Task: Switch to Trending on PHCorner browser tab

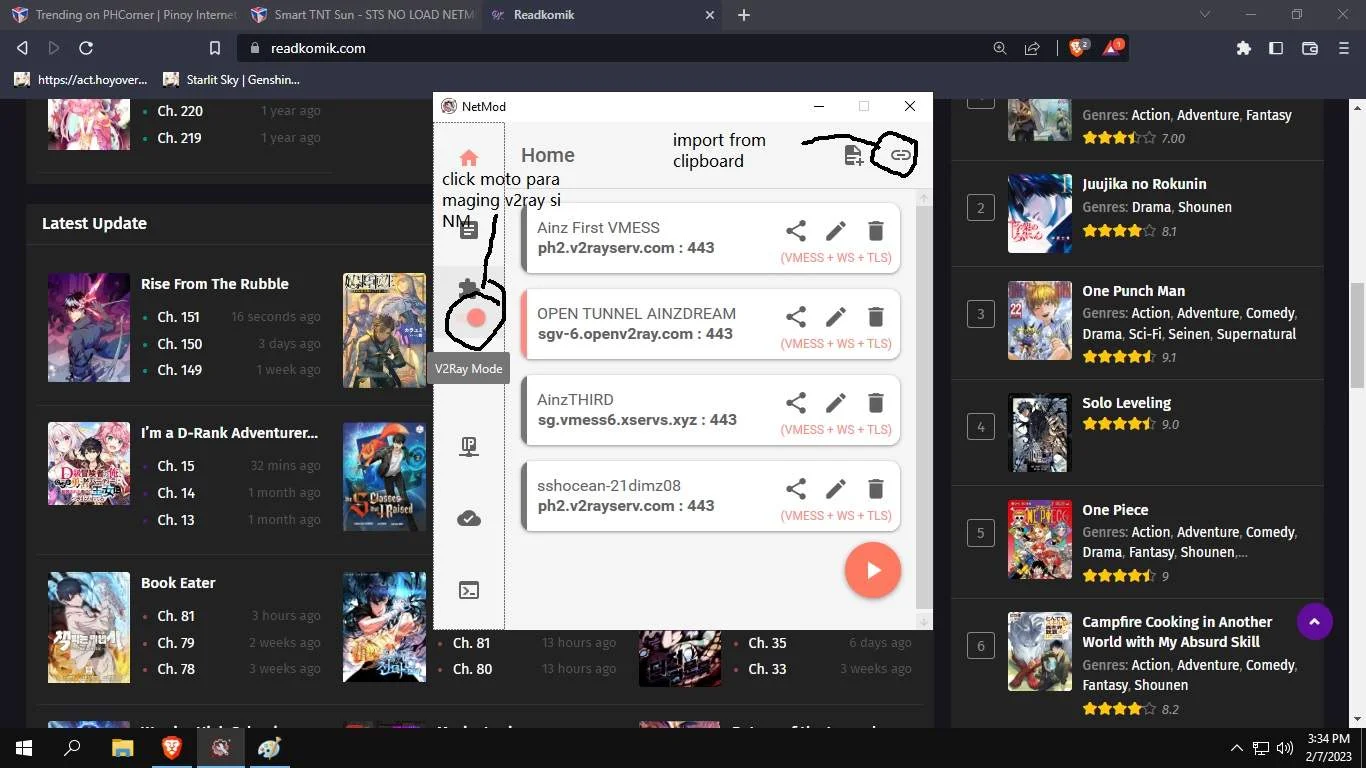Action: (123, 15)
